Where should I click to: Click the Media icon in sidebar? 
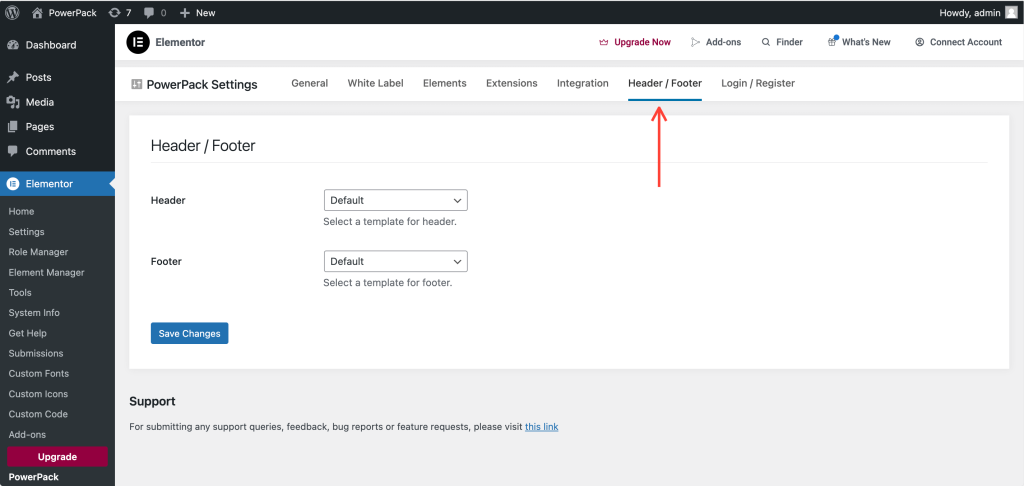12,102
